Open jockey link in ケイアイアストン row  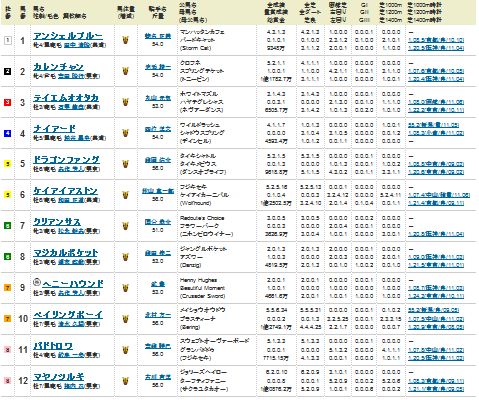tap(158, 191)
